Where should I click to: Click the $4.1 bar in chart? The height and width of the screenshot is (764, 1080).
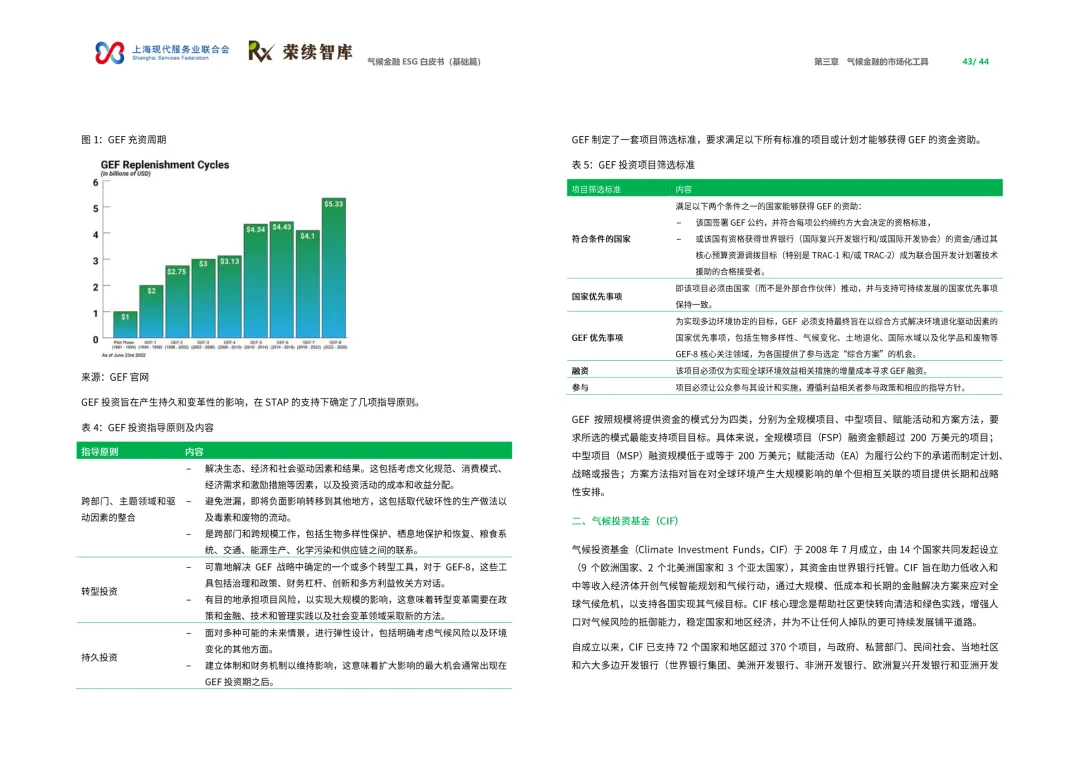coord(308,284)
